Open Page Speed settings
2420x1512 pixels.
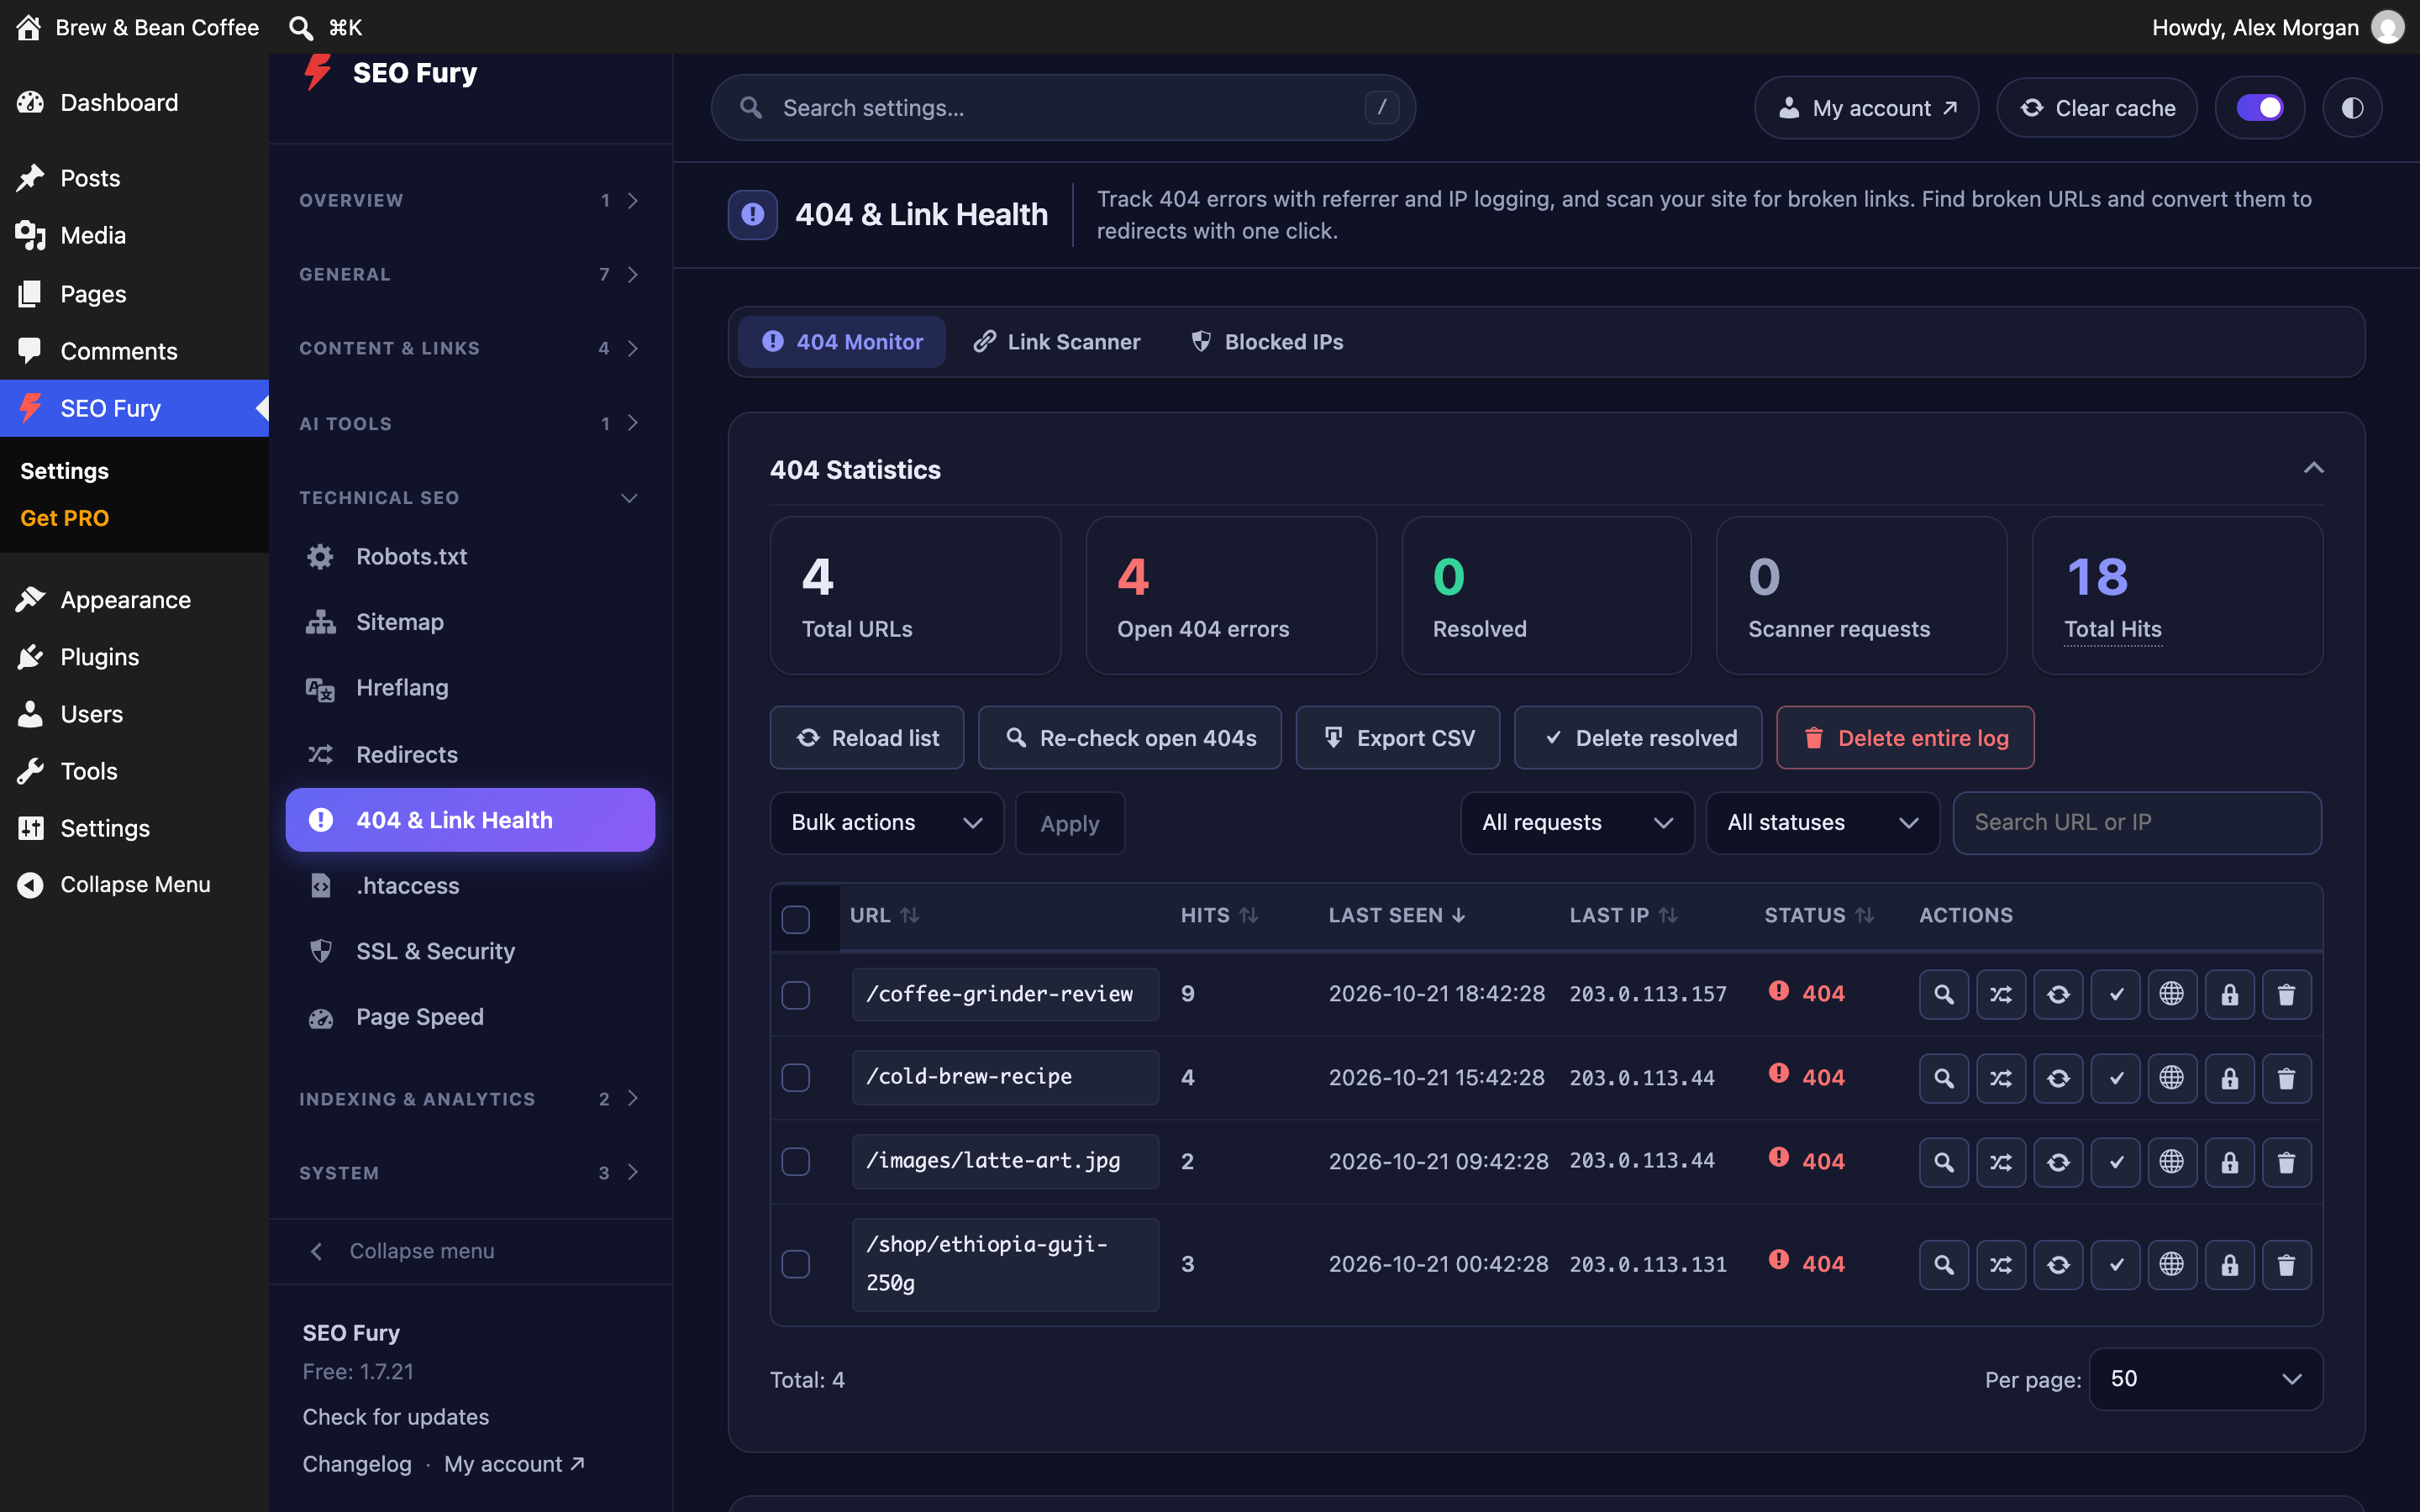click(470, 1017)
